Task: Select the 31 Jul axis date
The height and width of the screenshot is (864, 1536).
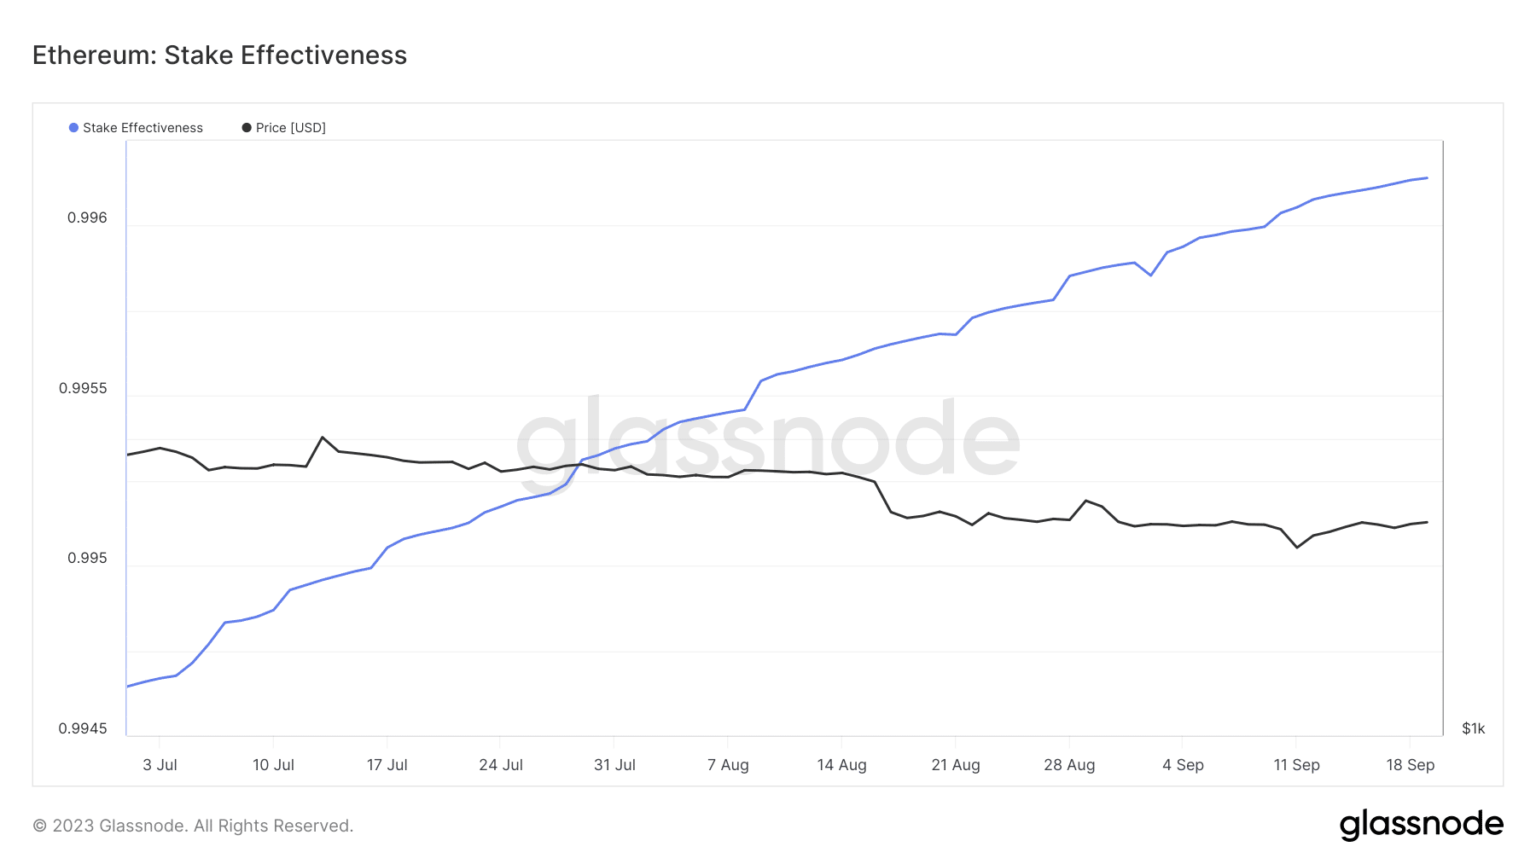Action: tap(615, 765)
